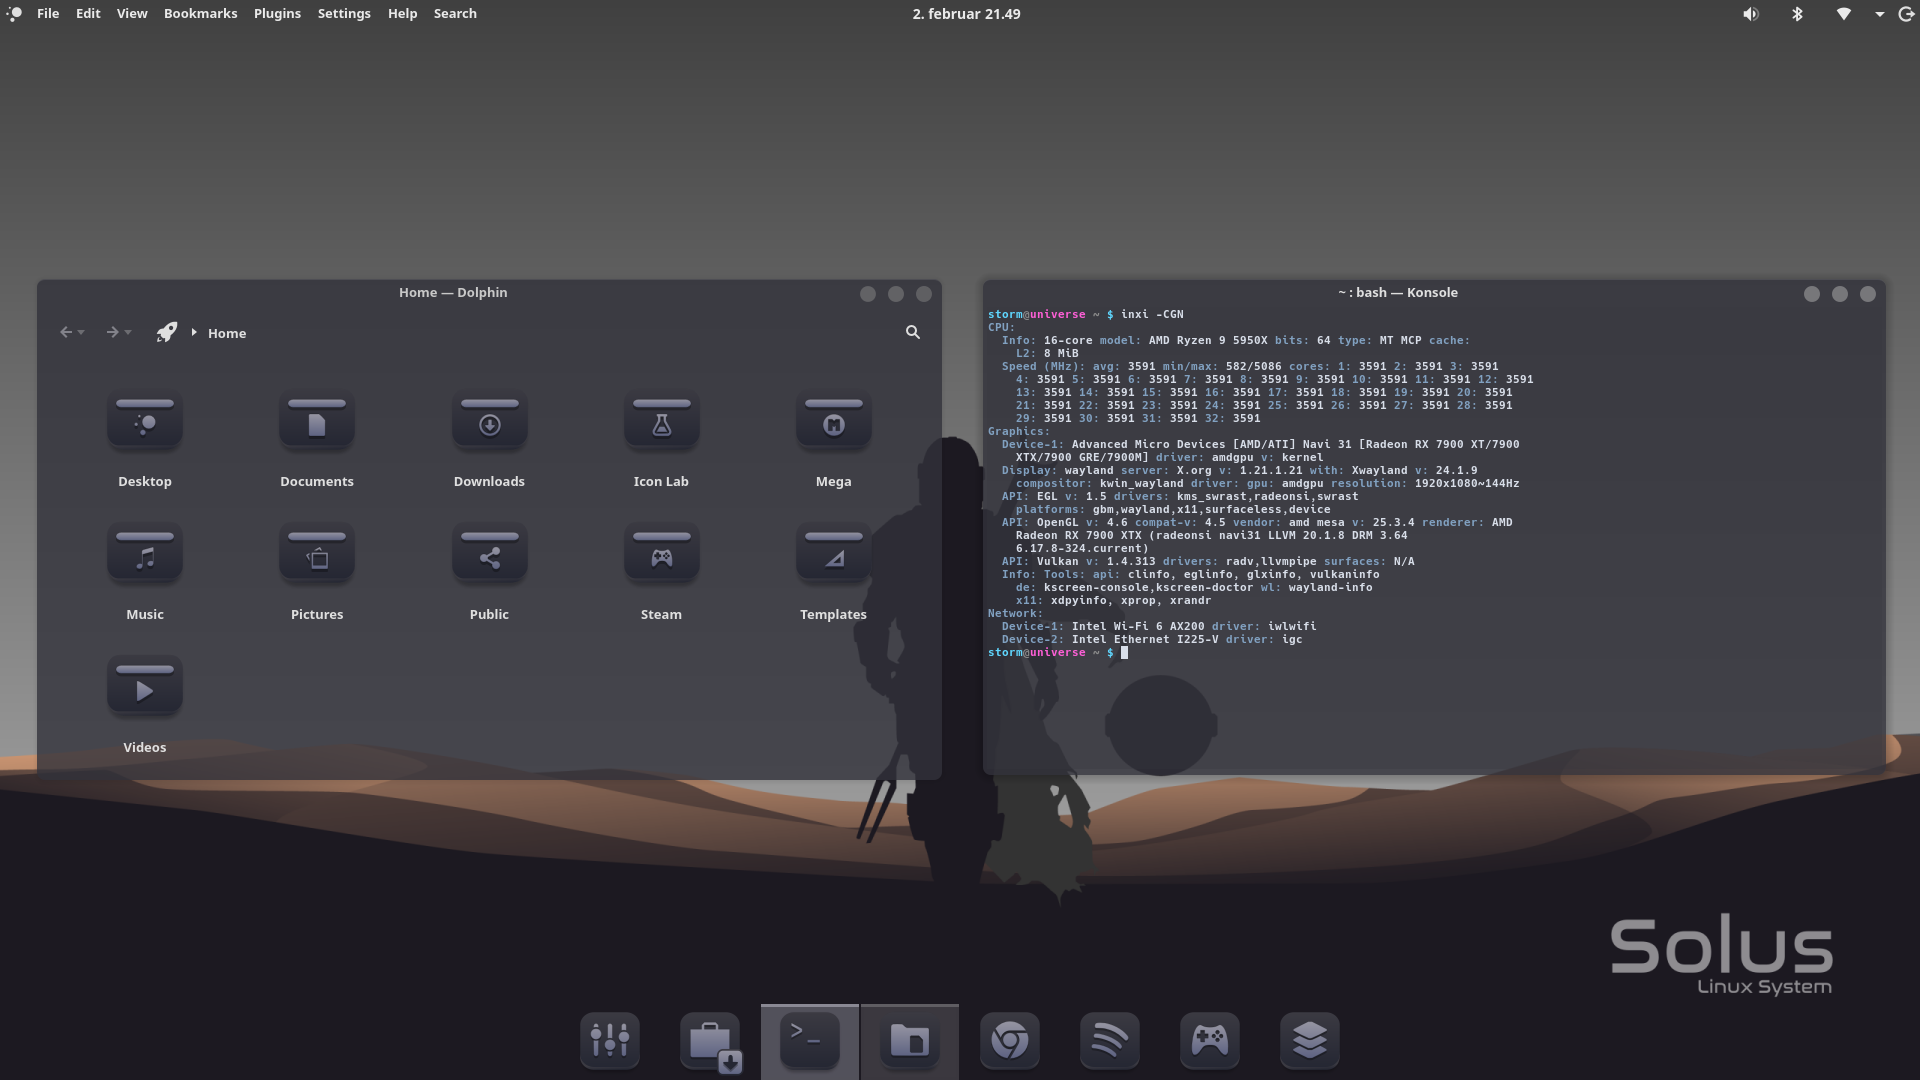Screen dimensions: 1920x1080
Task: Click inside the Konsole terminal prompt
Action: 1125,653
